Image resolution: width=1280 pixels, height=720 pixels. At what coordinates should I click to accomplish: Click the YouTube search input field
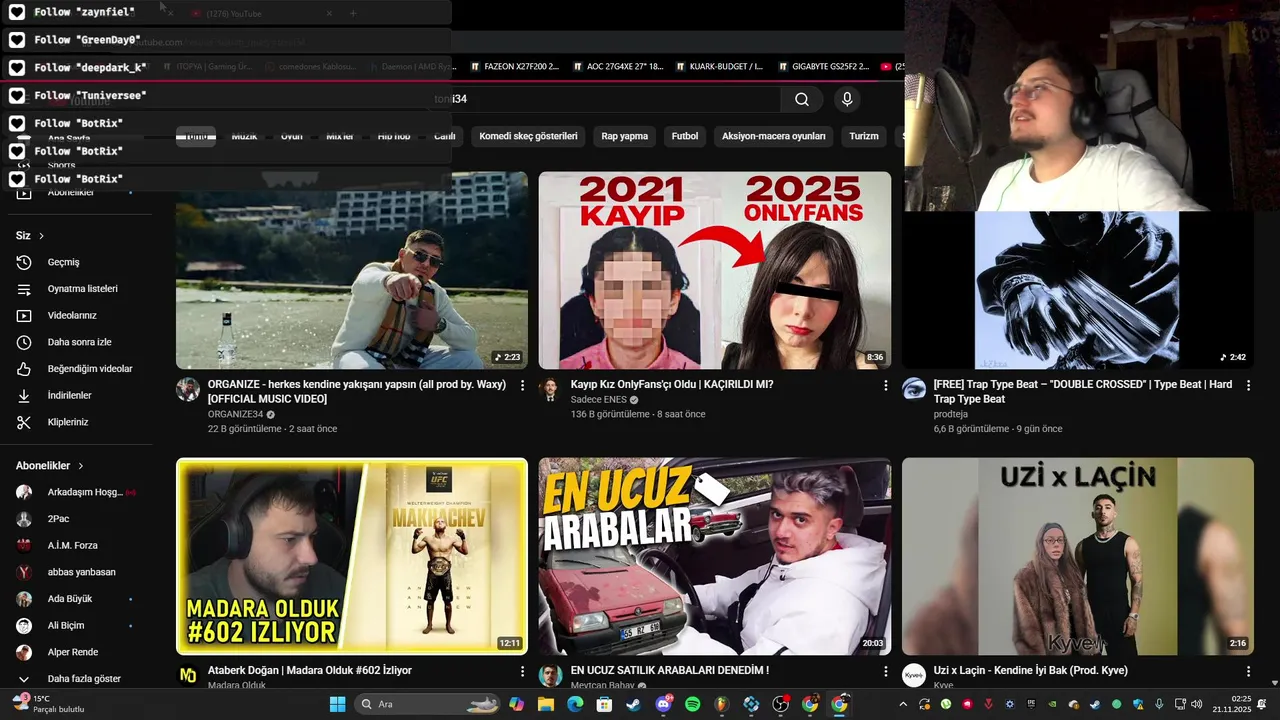pyautogui.click(x=605, y=99)
